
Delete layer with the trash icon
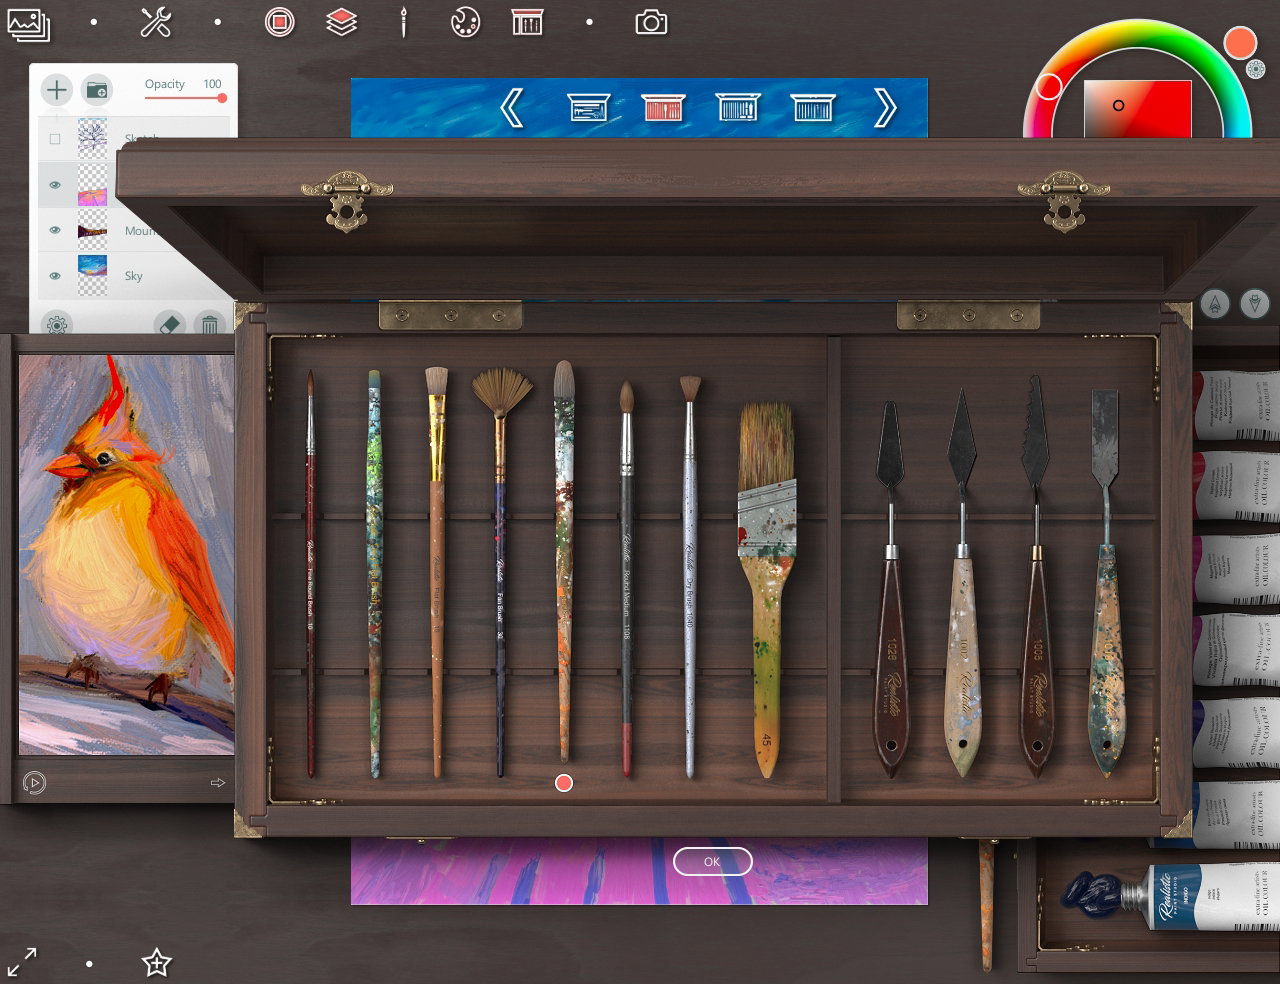[x=209, y=324]
